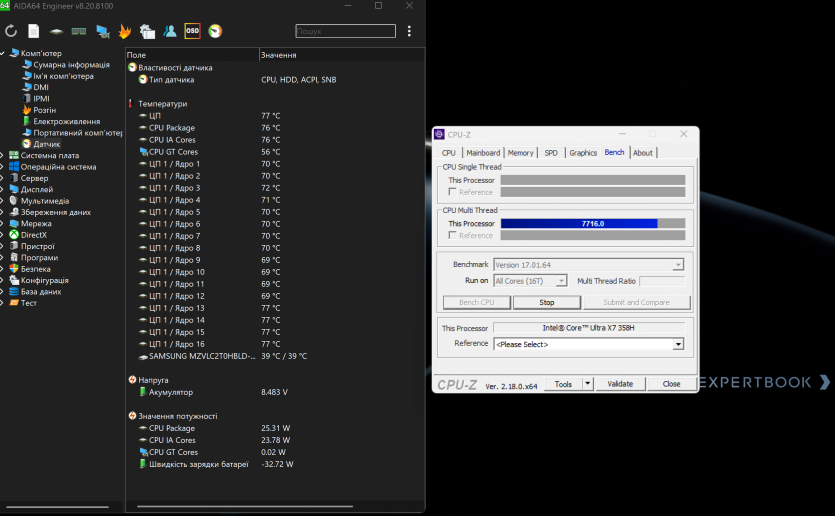Screen dimensions: 835x516
Task: Click the Refresh icon in AIDA64 toolbar
Action: 11,31
